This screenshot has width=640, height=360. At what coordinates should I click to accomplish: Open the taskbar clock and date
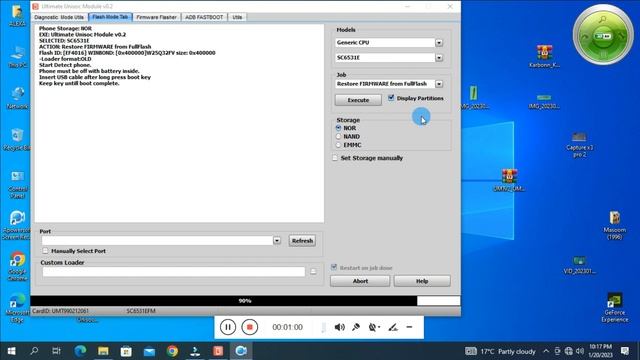click(x=600, y=351)
